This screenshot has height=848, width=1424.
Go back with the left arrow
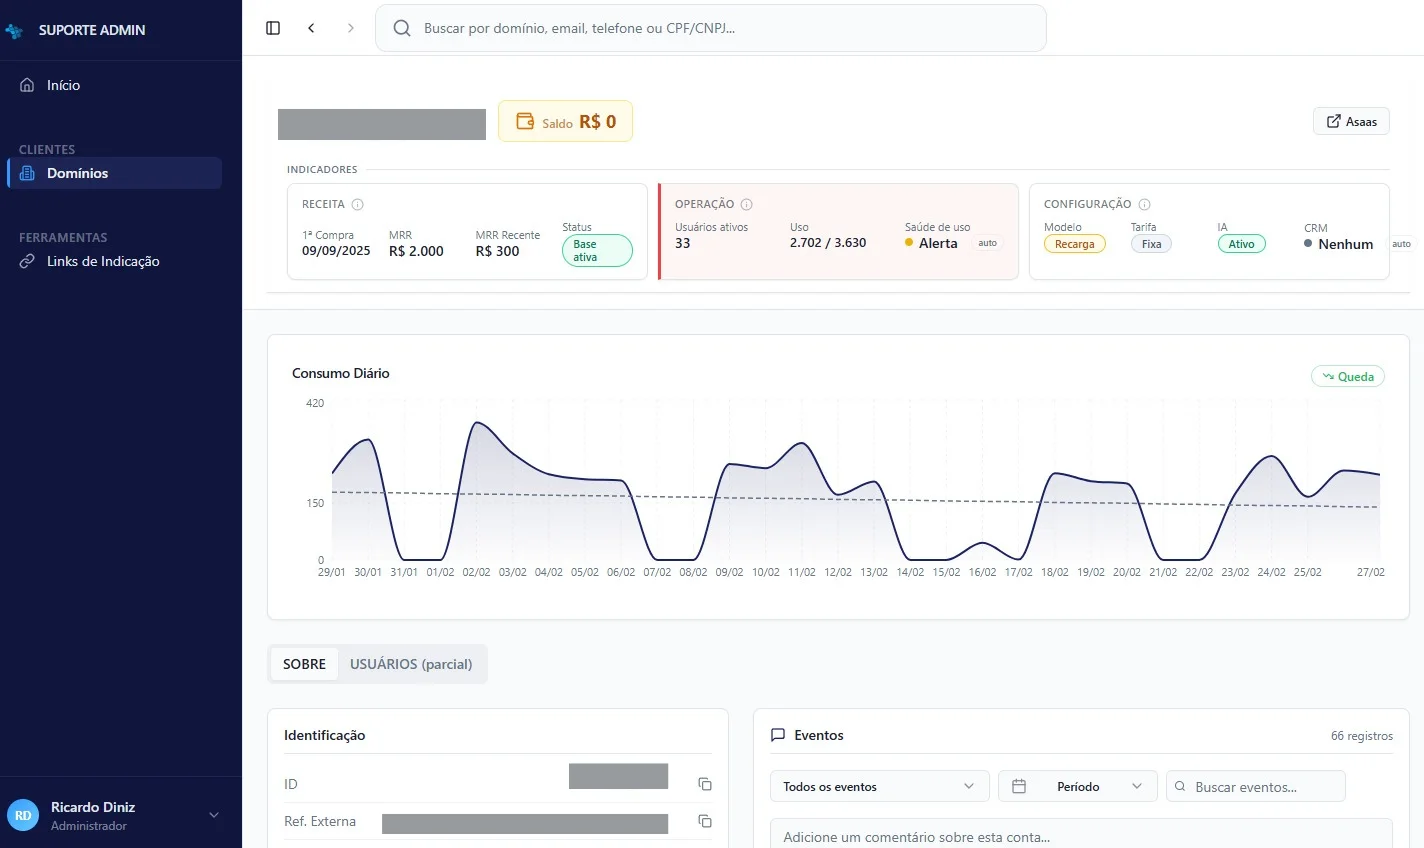pos(311,28)
